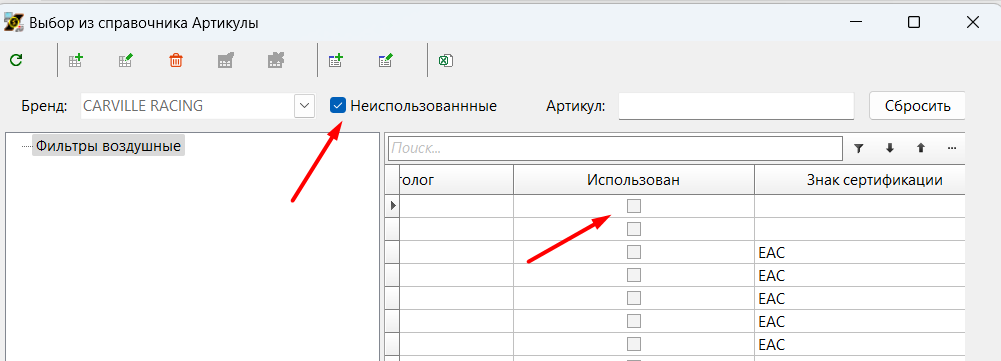
Task: Open the three-dots search options menu
Action: coord(952,148)
